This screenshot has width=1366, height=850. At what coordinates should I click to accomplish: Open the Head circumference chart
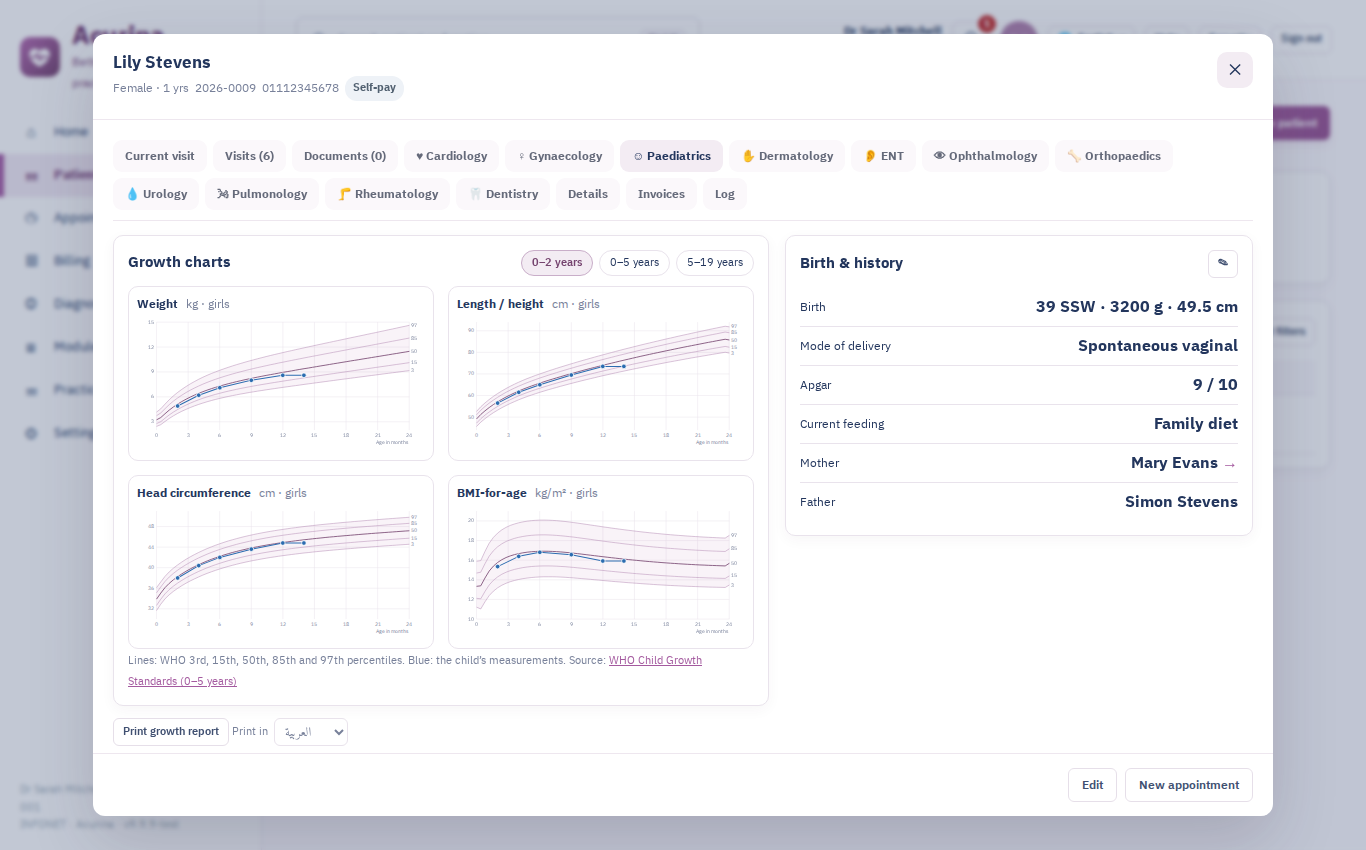(281, 562)
